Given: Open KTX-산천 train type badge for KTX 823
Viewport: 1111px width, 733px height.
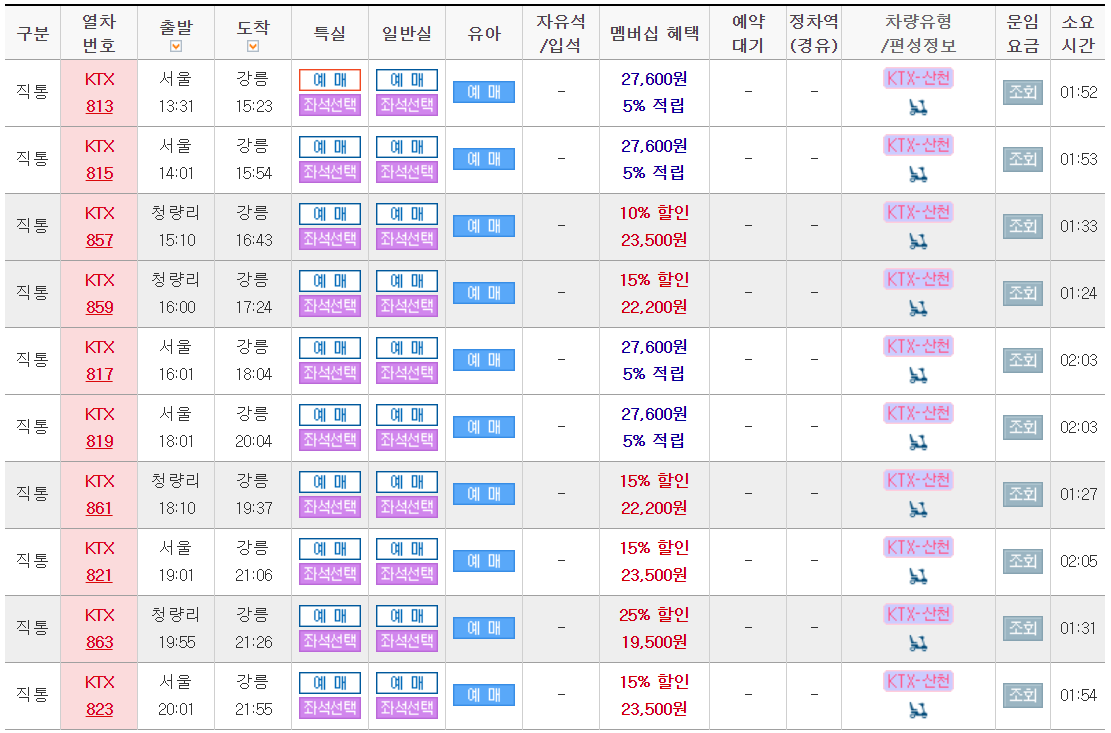Looking at the screenshot, I should click(918, 681).
